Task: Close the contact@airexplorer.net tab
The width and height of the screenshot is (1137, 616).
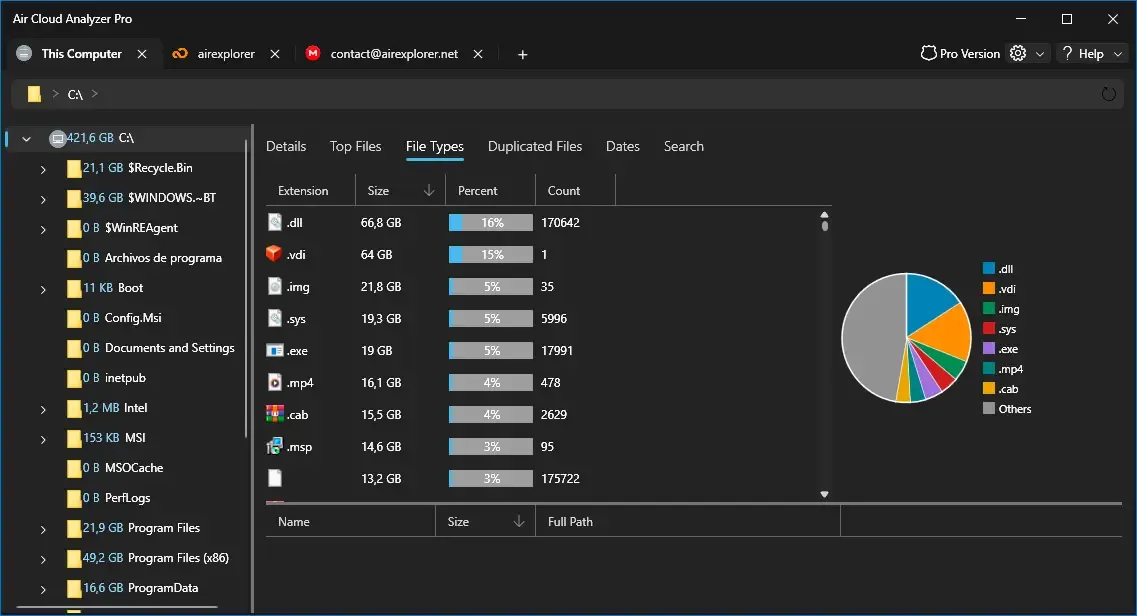Action: [478, 54]
